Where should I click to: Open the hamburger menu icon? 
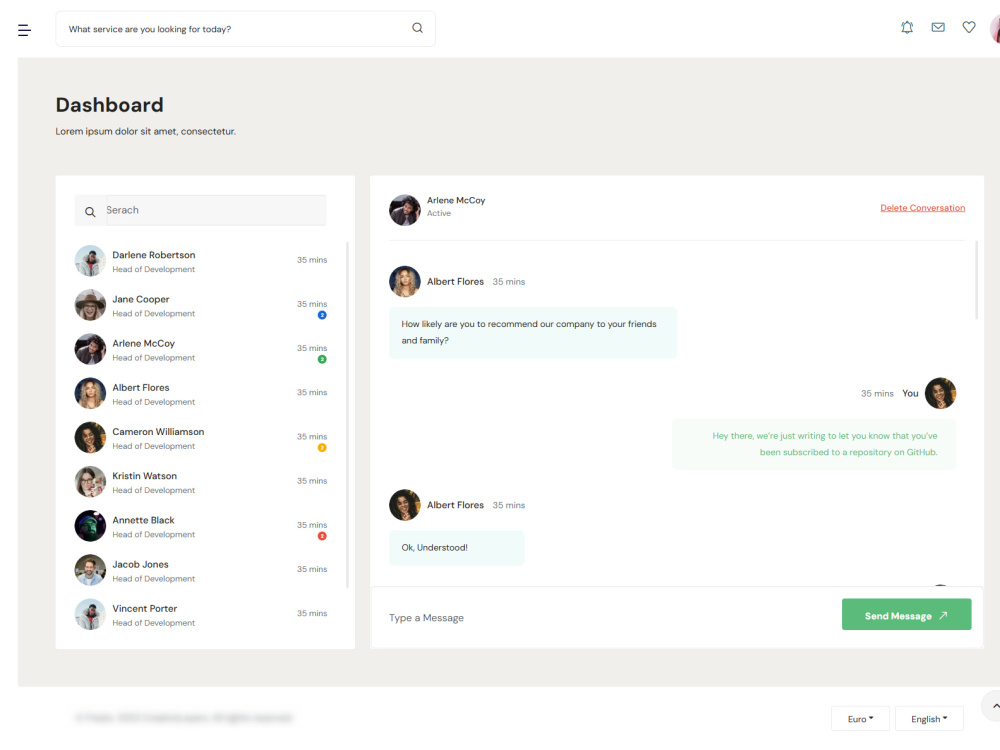click(24, 30)
